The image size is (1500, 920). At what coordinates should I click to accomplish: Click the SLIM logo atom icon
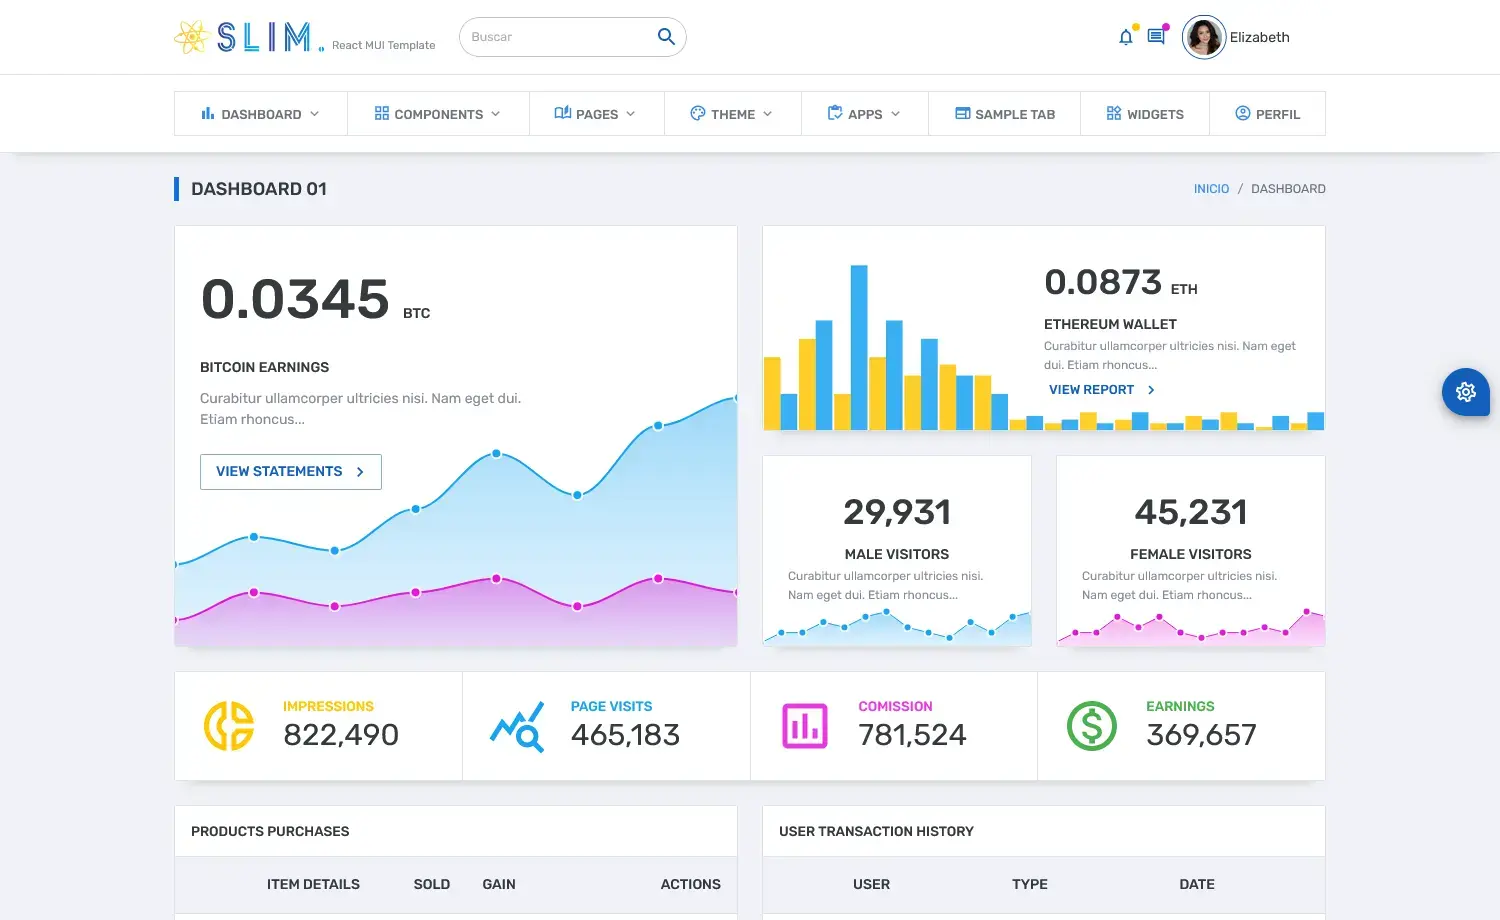190,37
